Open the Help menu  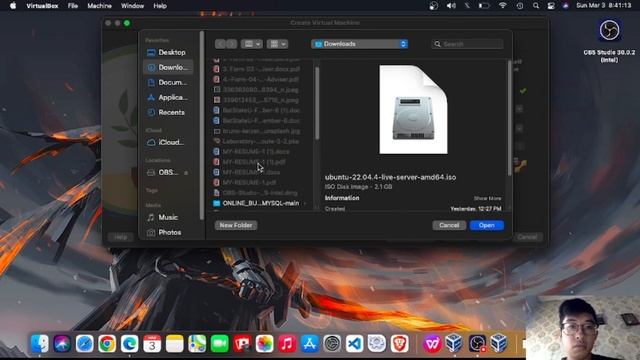point(160,6)
